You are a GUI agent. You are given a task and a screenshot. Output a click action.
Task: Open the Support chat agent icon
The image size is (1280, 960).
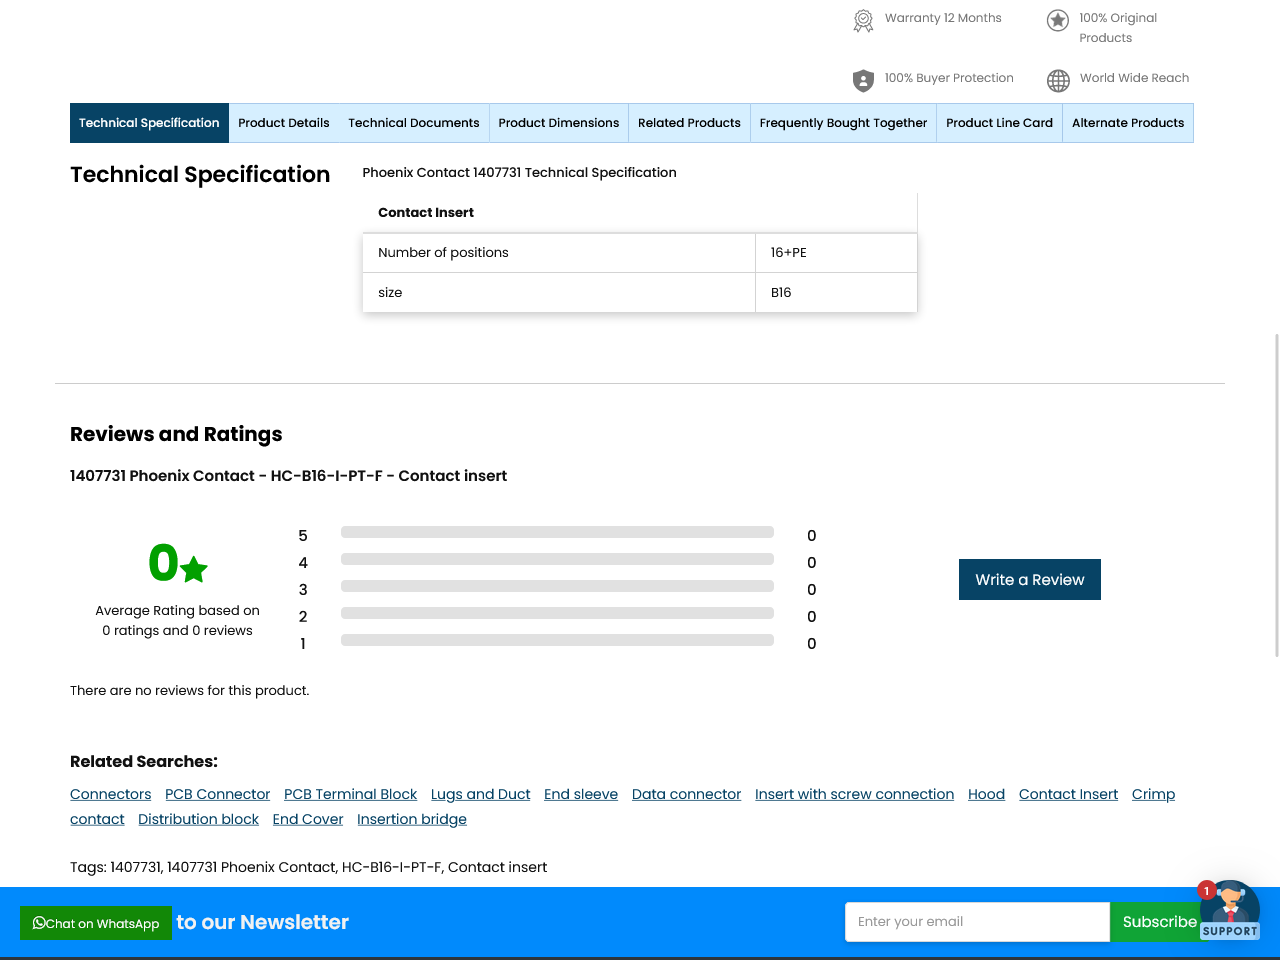[x=1230, y=909]
